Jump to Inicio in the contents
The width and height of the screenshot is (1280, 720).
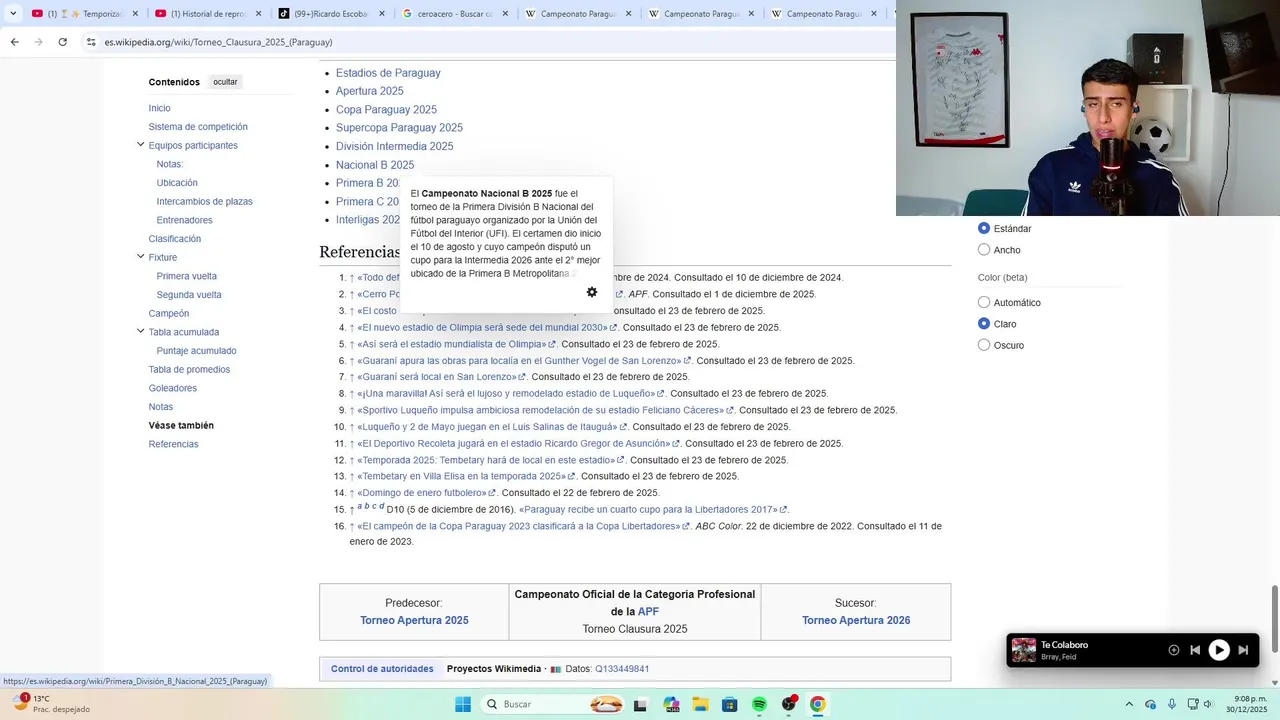(x=159, y=108)
